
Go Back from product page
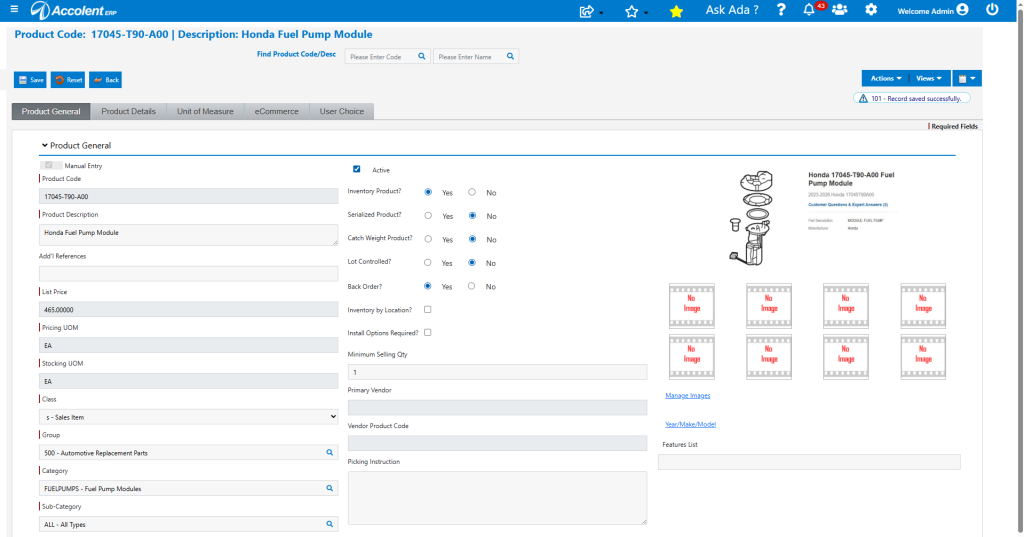tap(106, 80)
